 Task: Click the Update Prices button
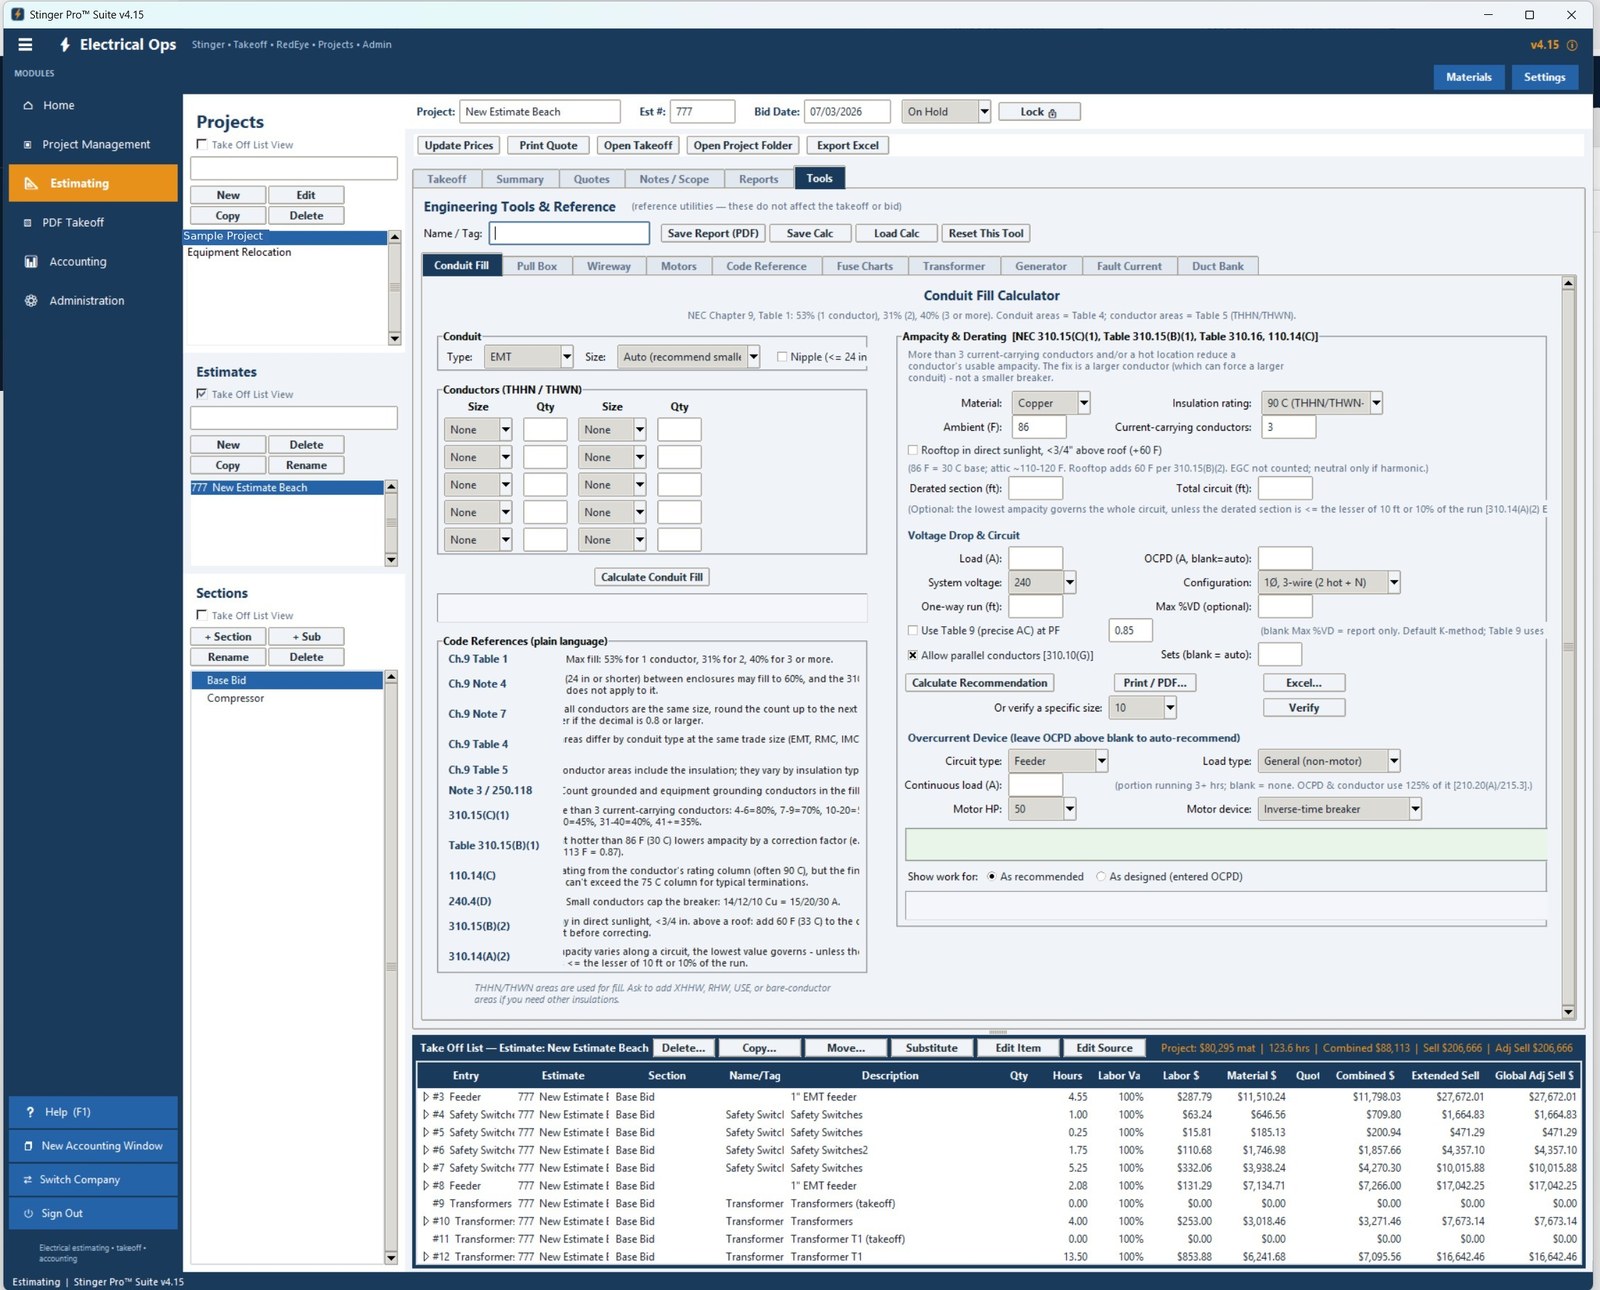pyautogui.click(x=459, y=145)
